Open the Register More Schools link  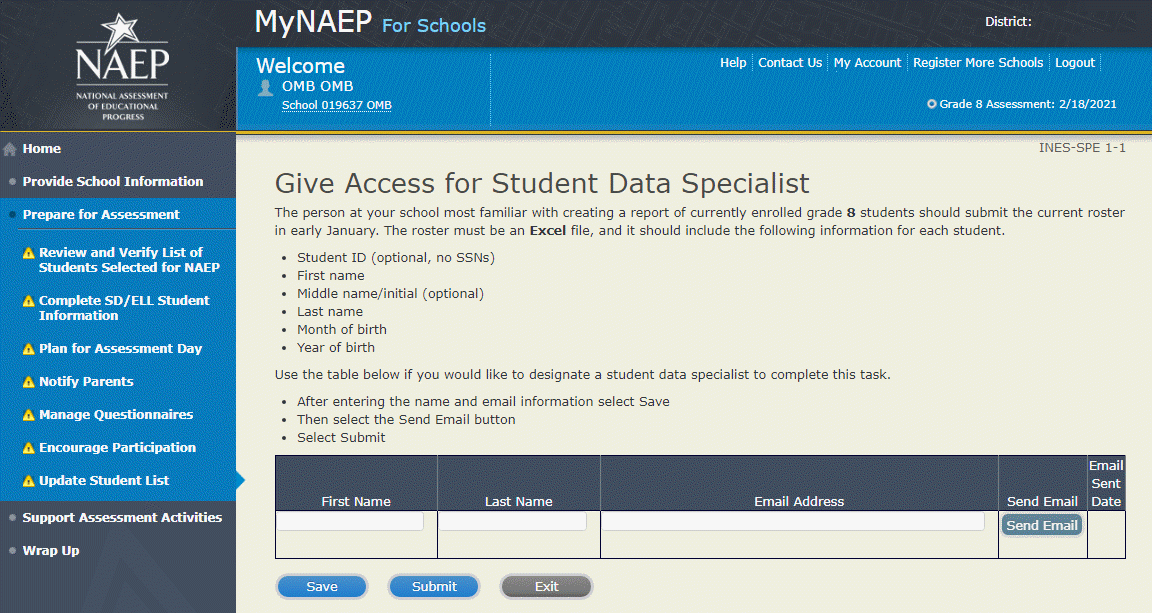977,62
